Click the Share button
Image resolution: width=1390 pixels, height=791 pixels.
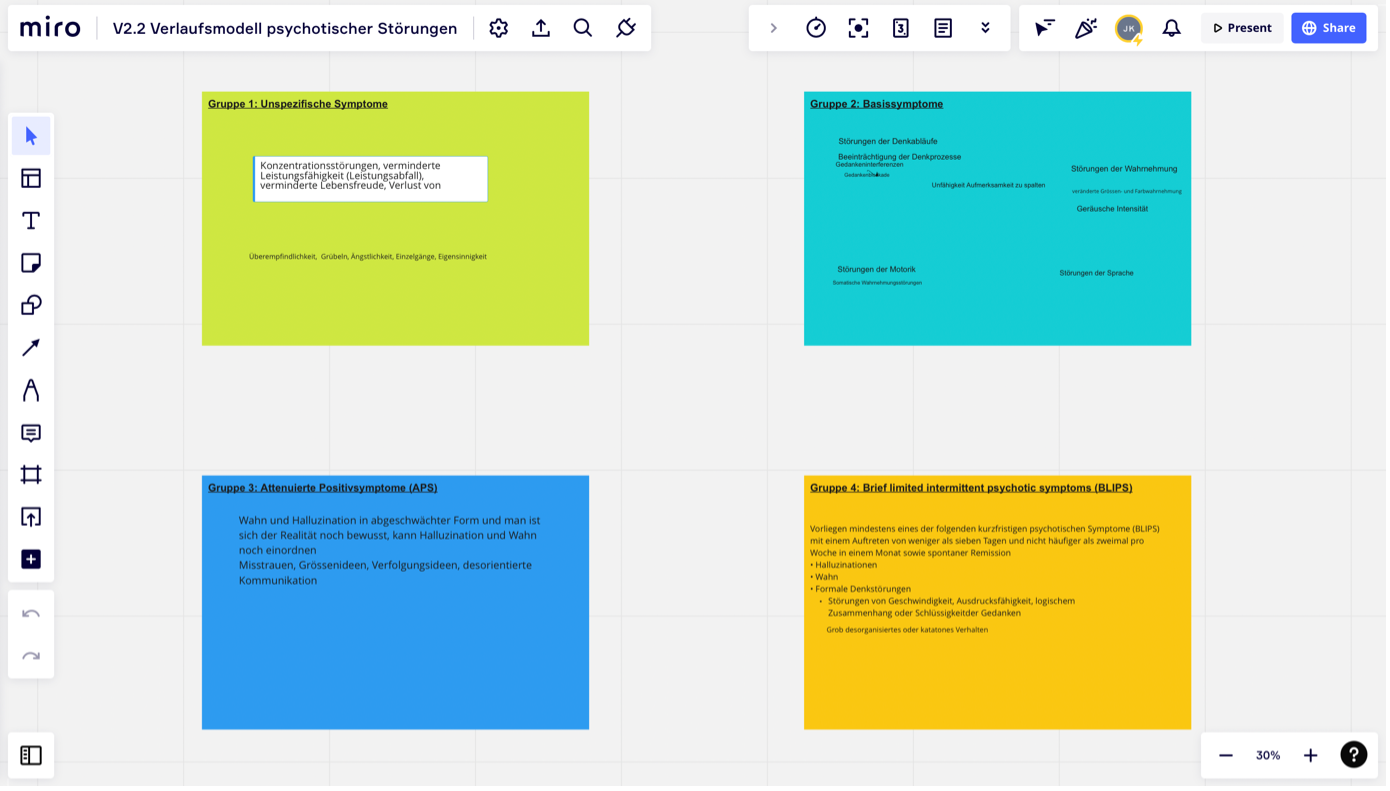[x=1328, y=28]
